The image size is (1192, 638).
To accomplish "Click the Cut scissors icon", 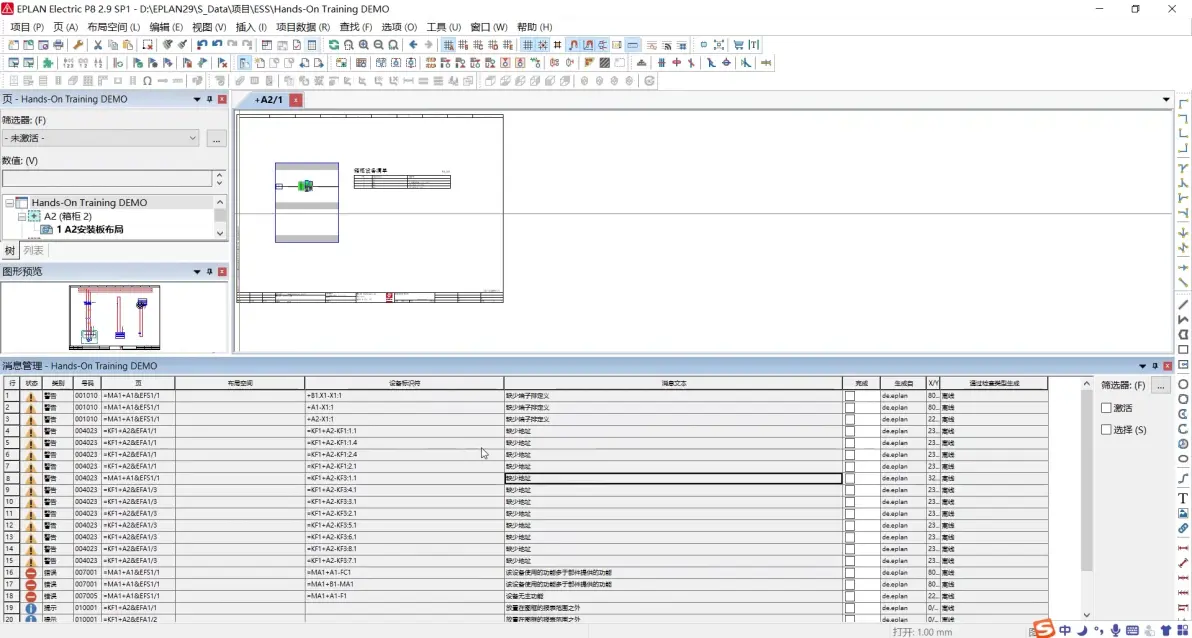I will [x=98, y=45].
